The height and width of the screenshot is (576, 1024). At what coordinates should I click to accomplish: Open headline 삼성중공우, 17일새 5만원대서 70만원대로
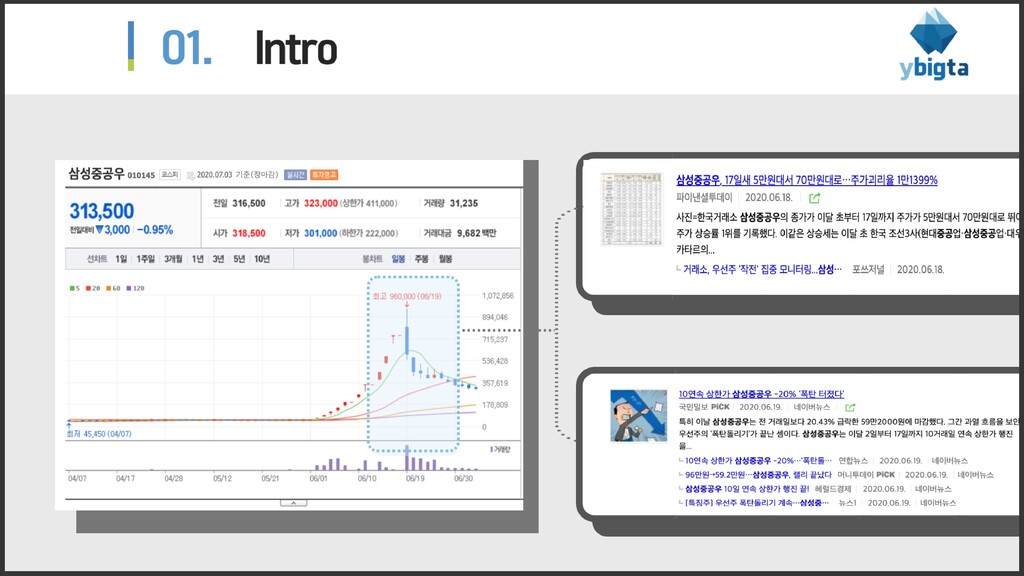pos(807,180)
